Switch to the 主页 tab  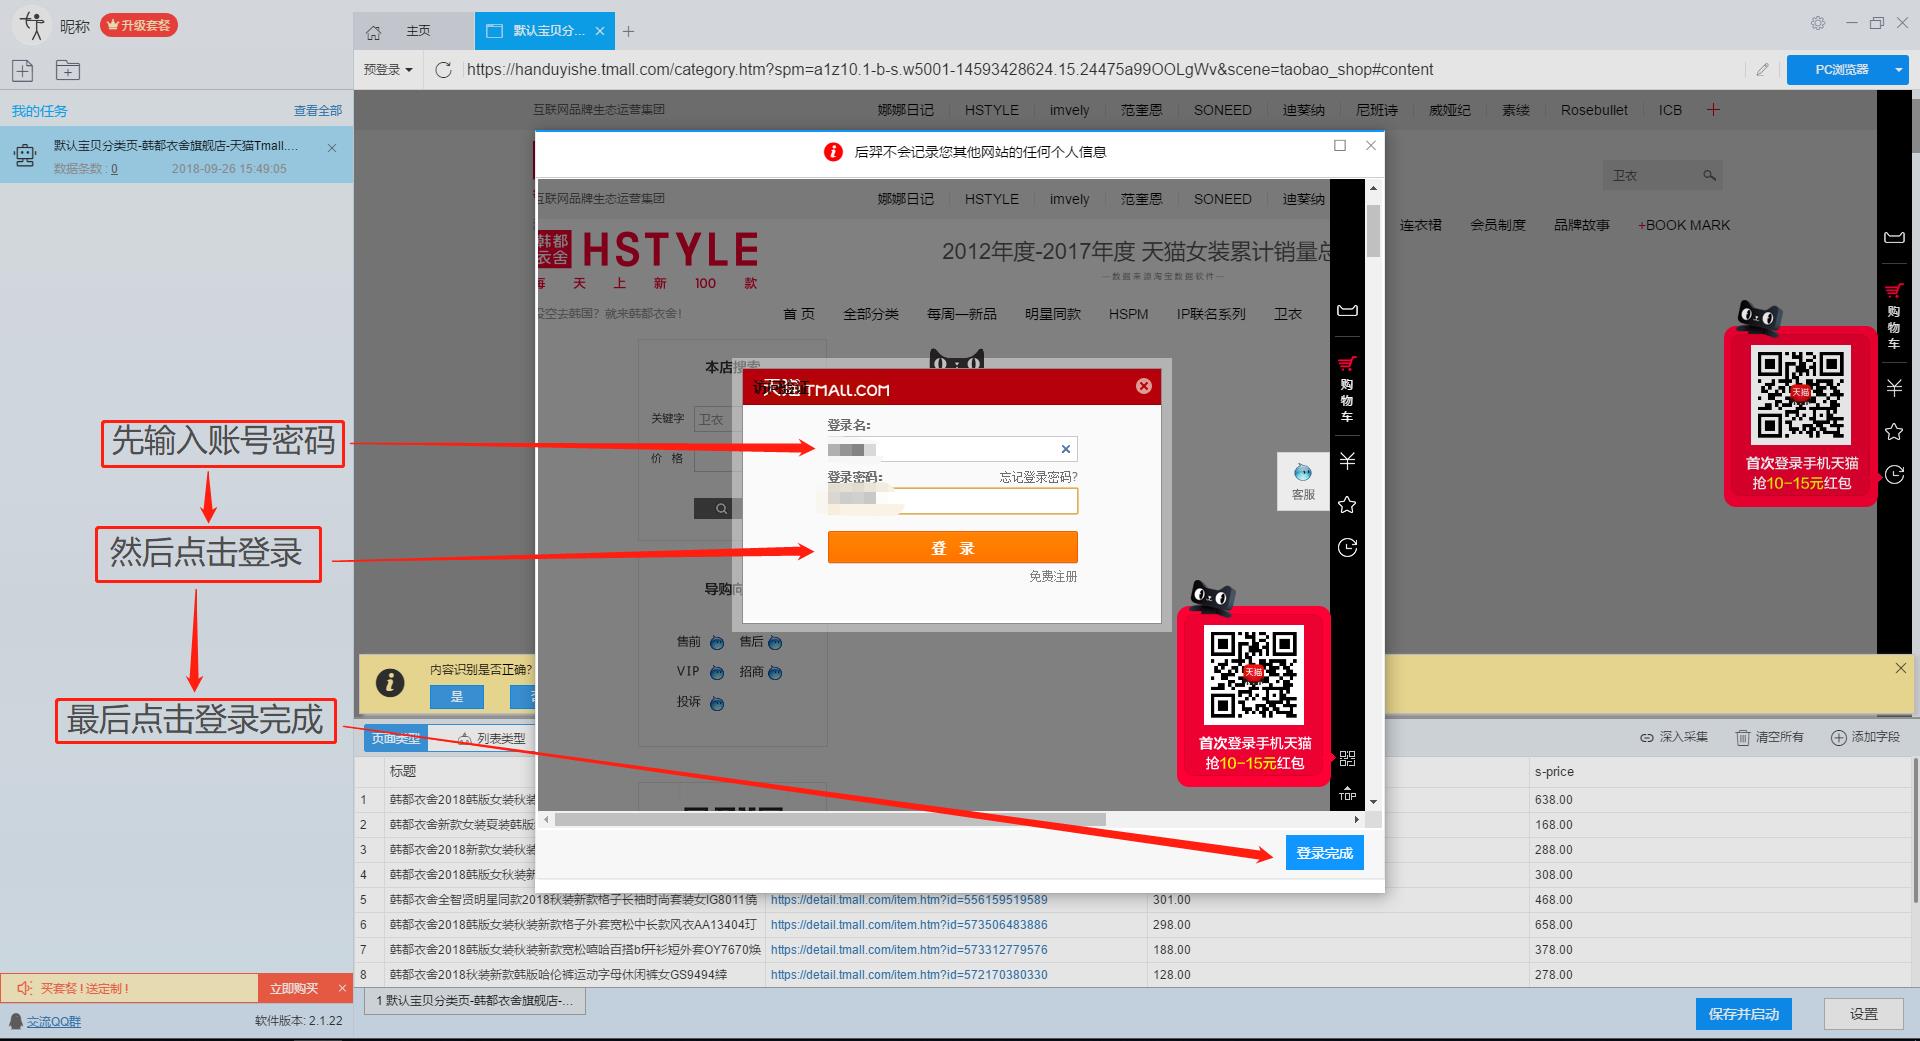pyautogui.click(x=418, y=31)
